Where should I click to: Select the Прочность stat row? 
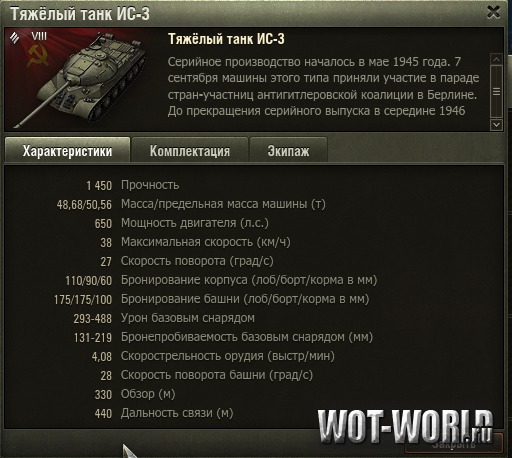pos(133,185)
